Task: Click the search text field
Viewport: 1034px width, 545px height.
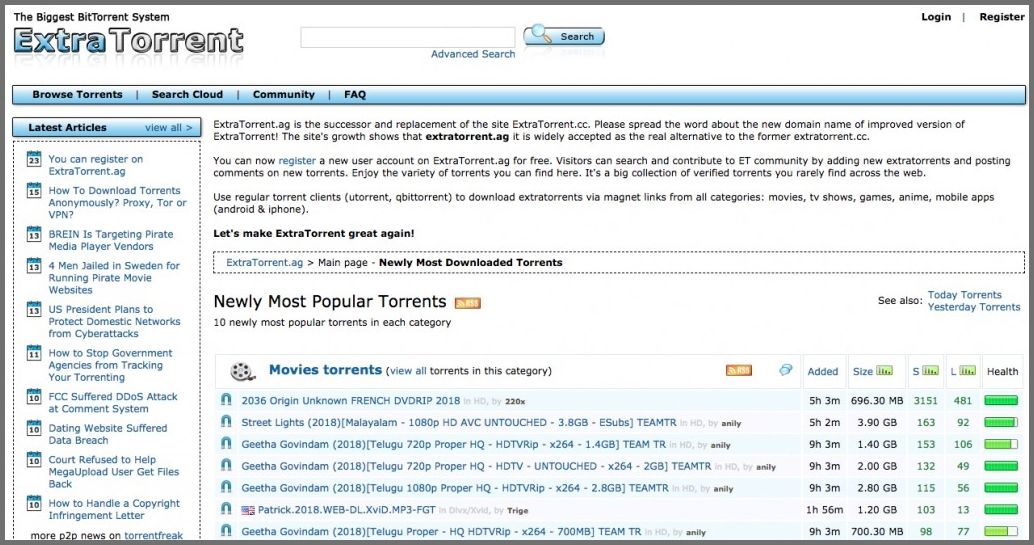Action: [408, 37]
